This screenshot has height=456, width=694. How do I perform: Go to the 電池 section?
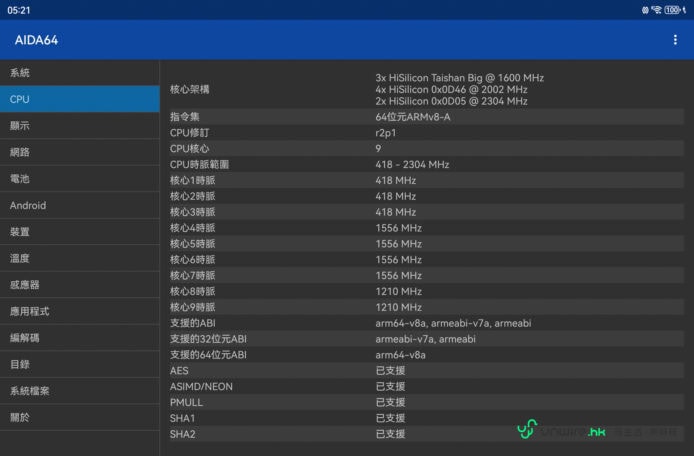point(80,179)
